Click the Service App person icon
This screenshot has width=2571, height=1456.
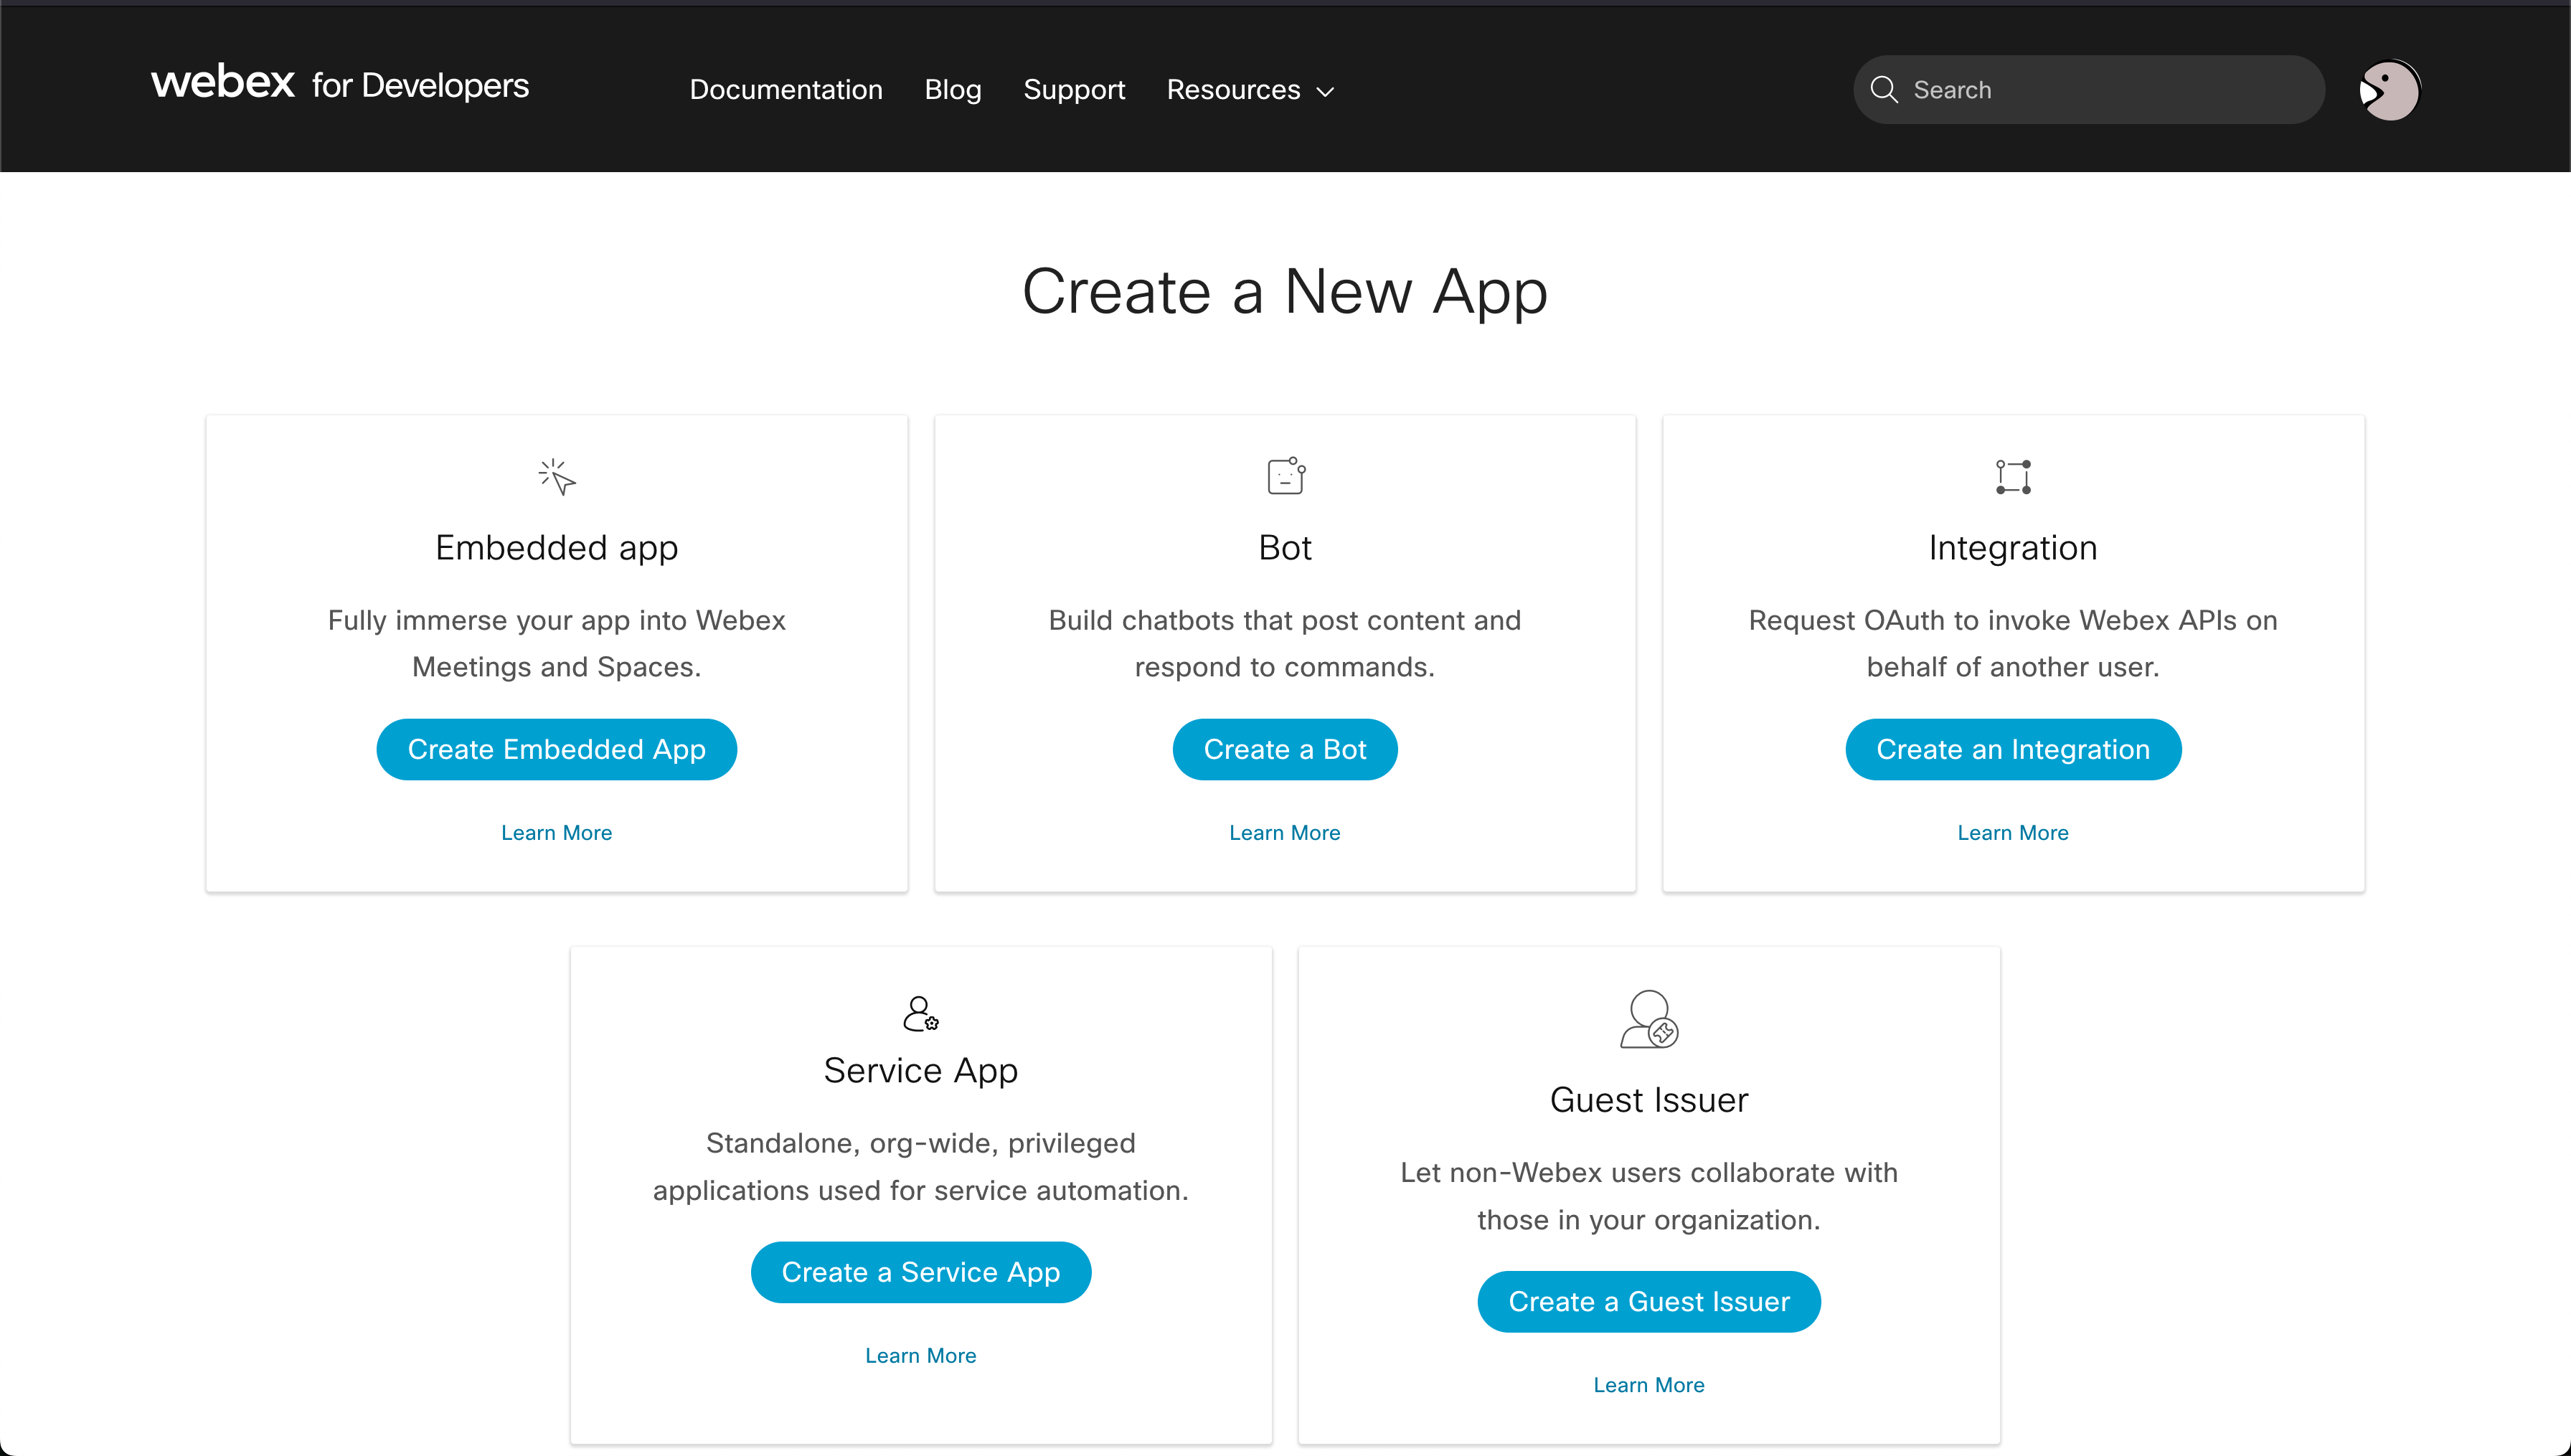coord(920,1014)
